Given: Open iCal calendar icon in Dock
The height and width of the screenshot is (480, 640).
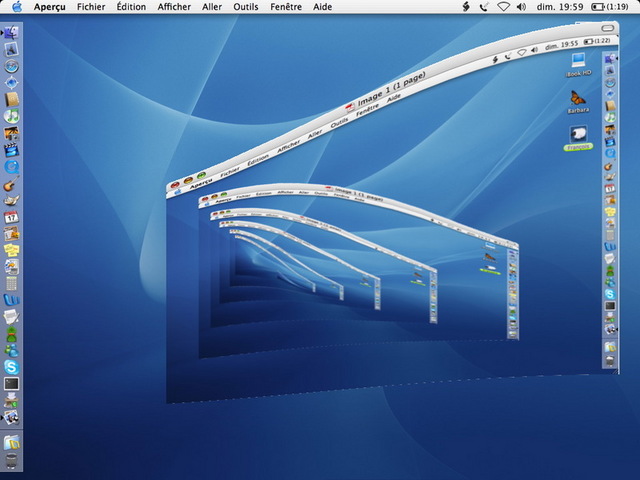Looking at the screenshot, I should (x=11, y=217).
